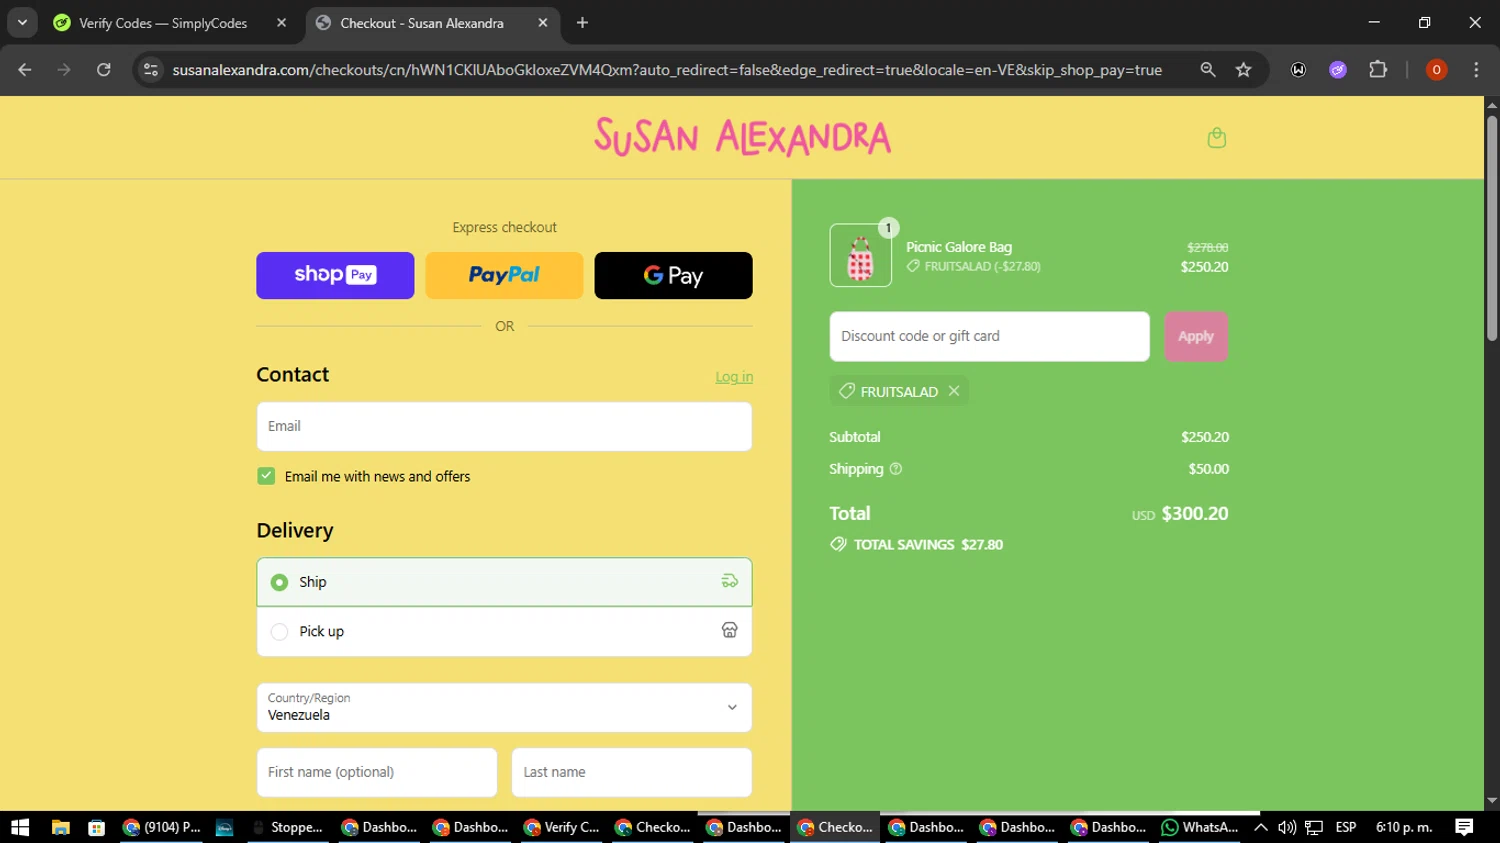Click the shipping info help icon
Screen dimensions: 1500x843
(x=896, y=469)
